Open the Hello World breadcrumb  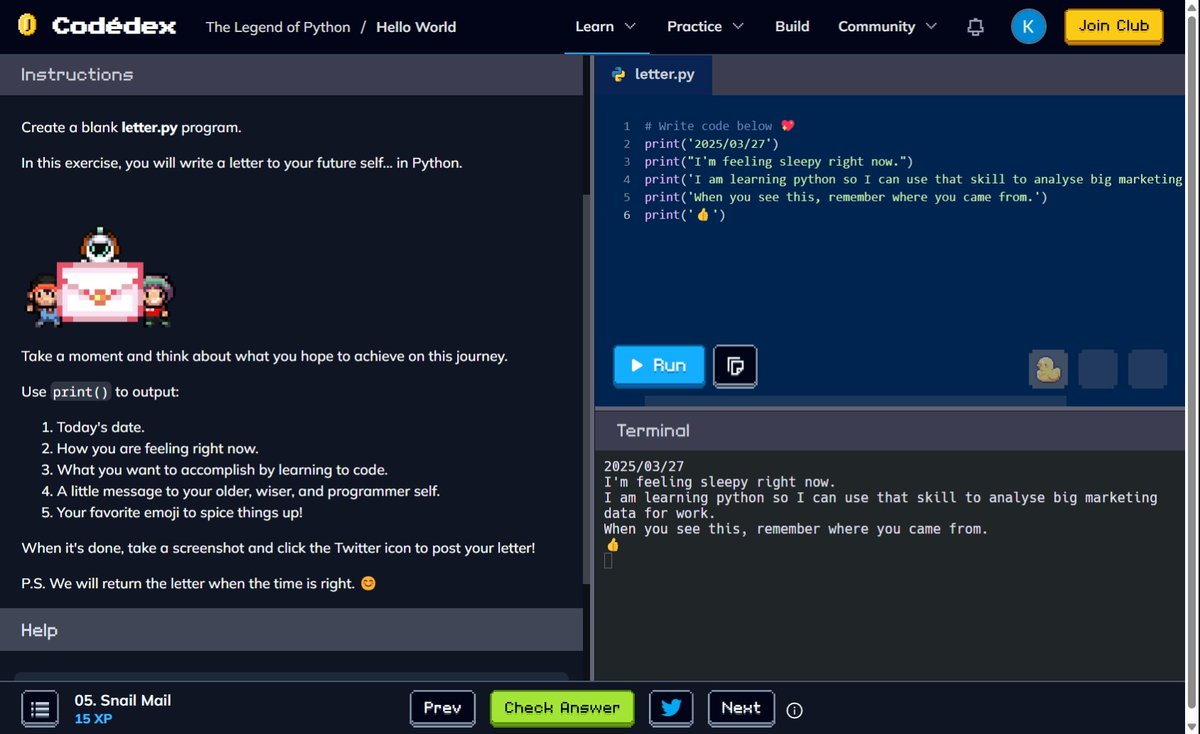point(416,27)
